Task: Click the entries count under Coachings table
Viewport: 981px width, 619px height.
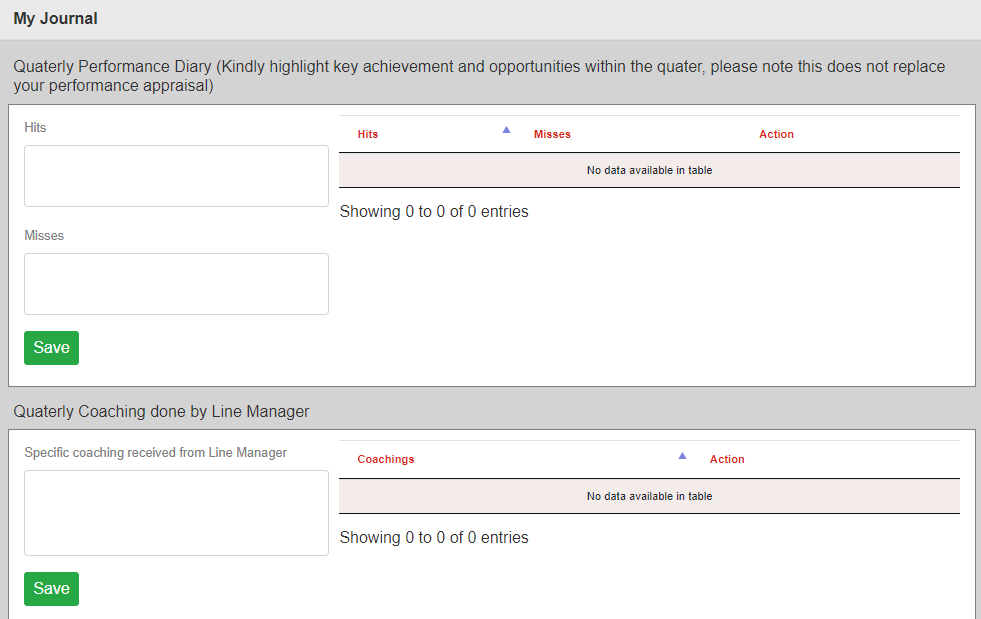Action: click(x=434, y=538)
